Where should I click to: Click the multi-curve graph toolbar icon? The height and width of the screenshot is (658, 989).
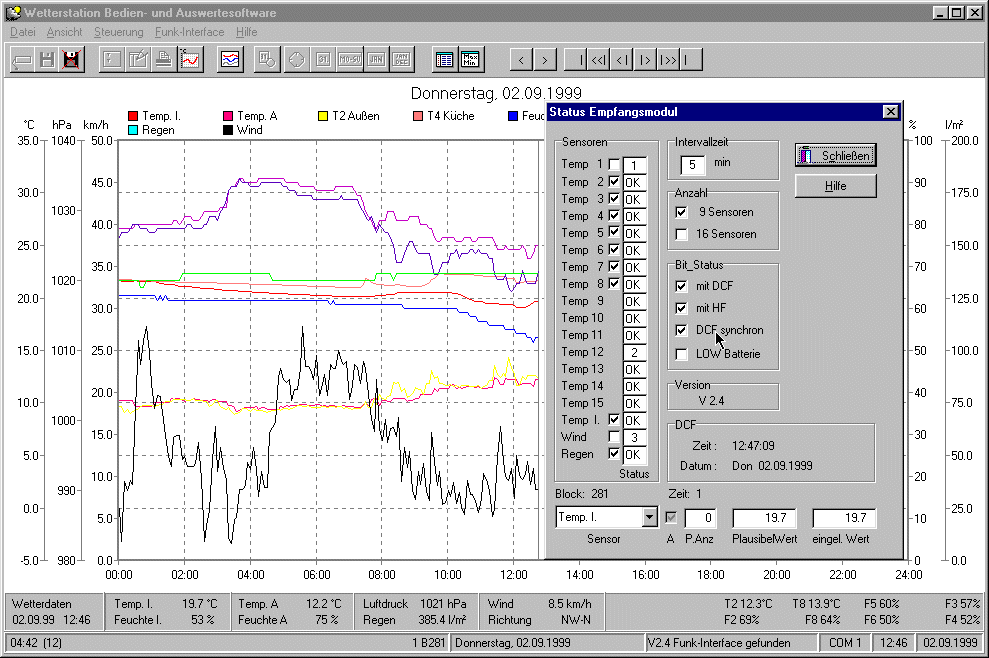pos(230,59)
